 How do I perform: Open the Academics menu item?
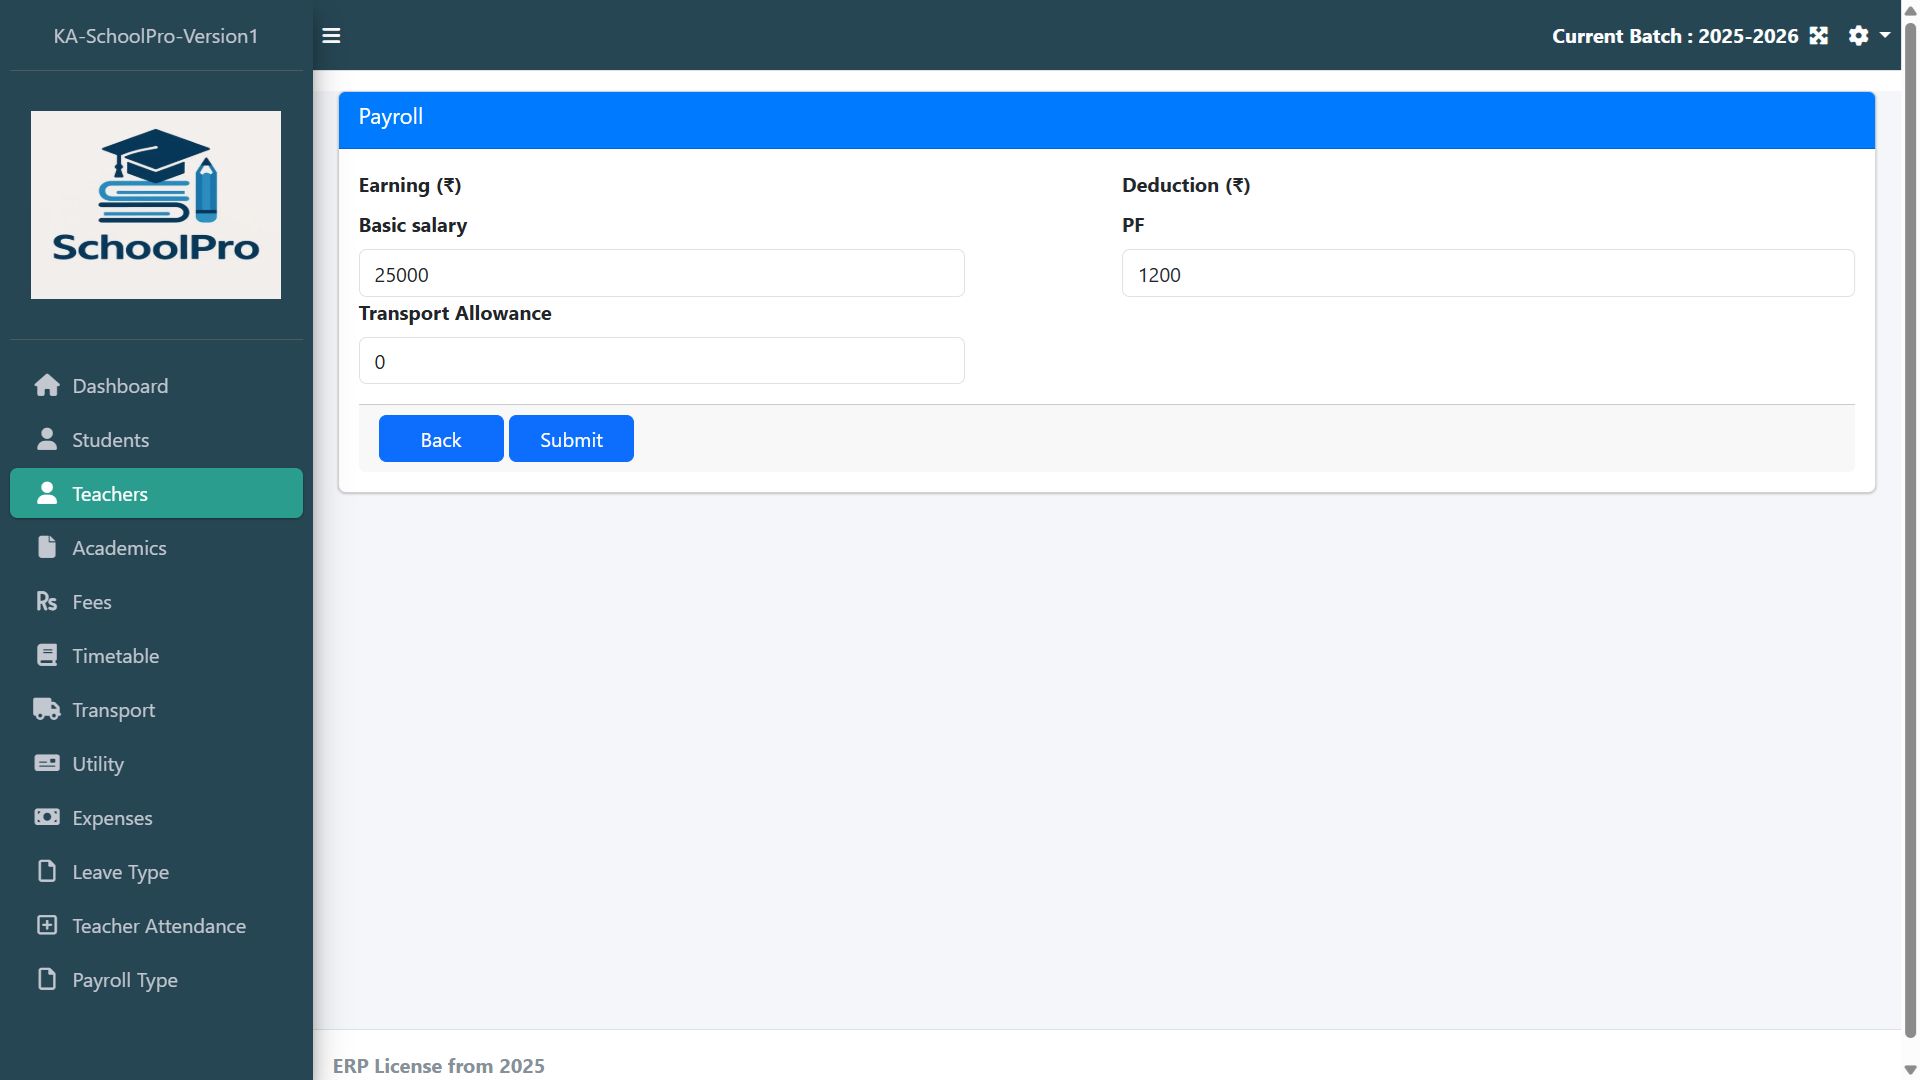coord(119,548)
